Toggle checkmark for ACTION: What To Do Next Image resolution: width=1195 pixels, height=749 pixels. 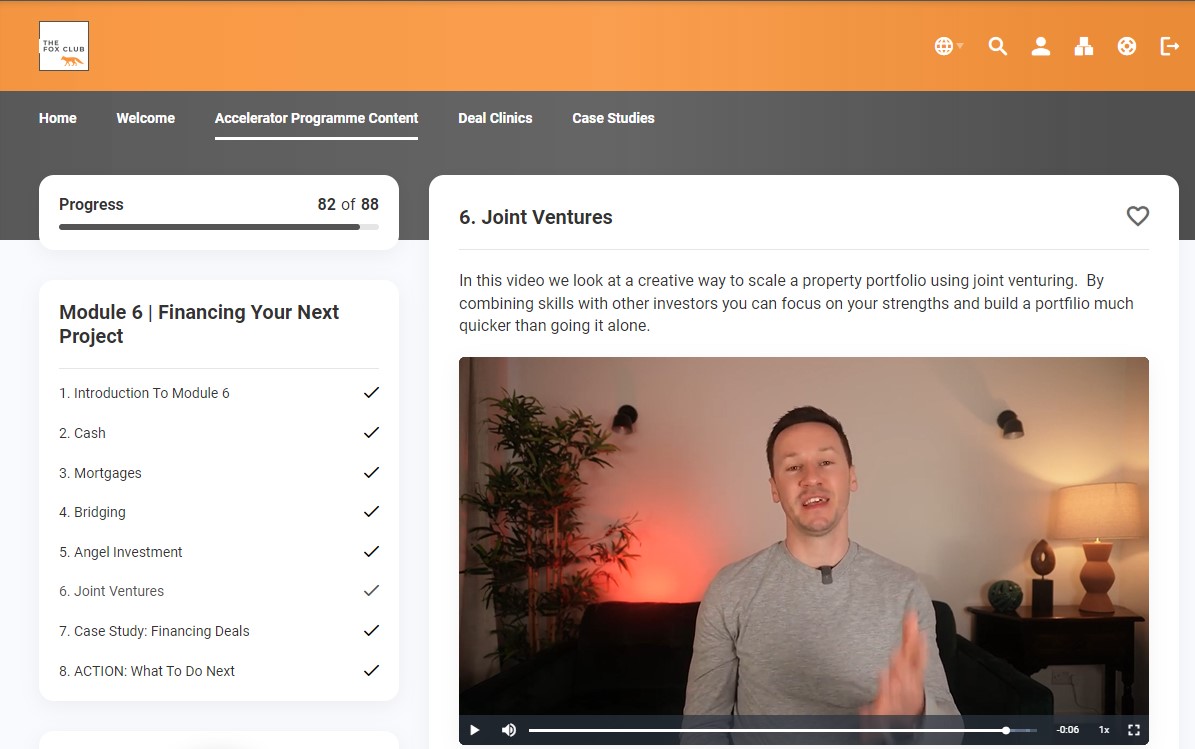click(x=371, y=670)
